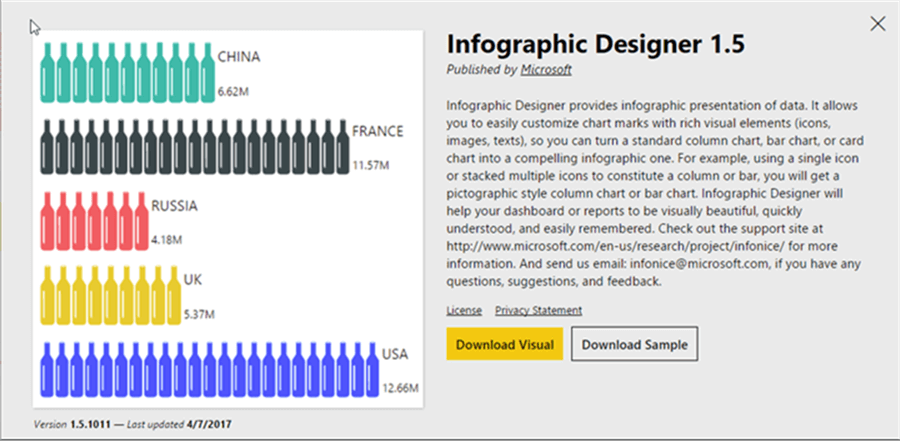
Task: Open the License link
Action: tap(464, 310)
